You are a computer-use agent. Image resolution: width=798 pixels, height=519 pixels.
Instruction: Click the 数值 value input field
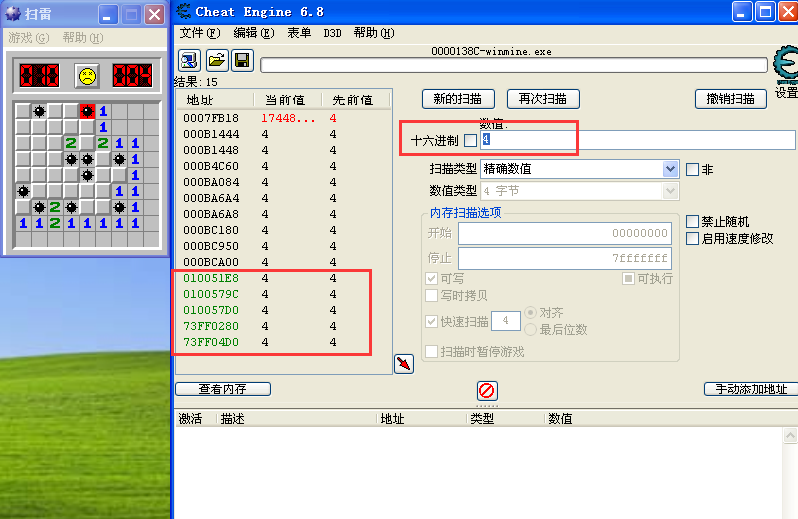(638, 140)
